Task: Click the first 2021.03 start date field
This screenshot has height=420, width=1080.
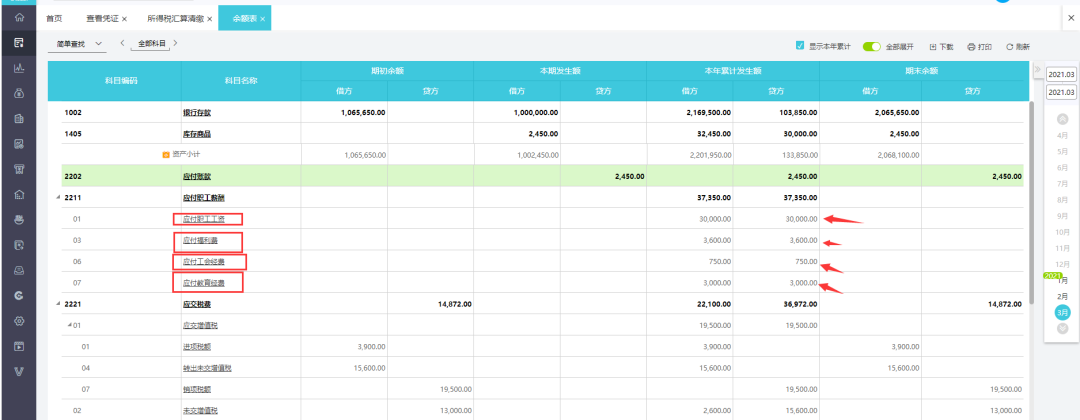Action: 1061,74
